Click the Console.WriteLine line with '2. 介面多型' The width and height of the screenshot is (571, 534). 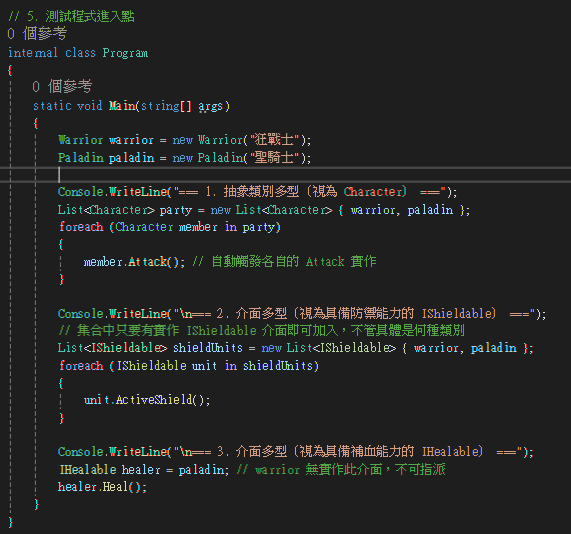point(302,314)
